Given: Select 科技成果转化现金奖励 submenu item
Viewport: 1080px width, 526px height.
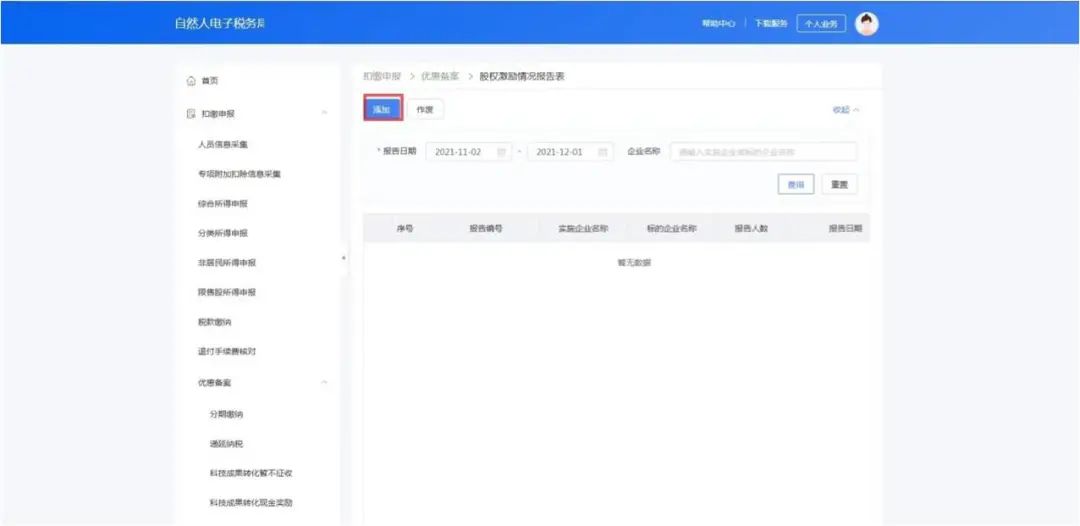Looking at the screenshot, I should click(251, 503).
